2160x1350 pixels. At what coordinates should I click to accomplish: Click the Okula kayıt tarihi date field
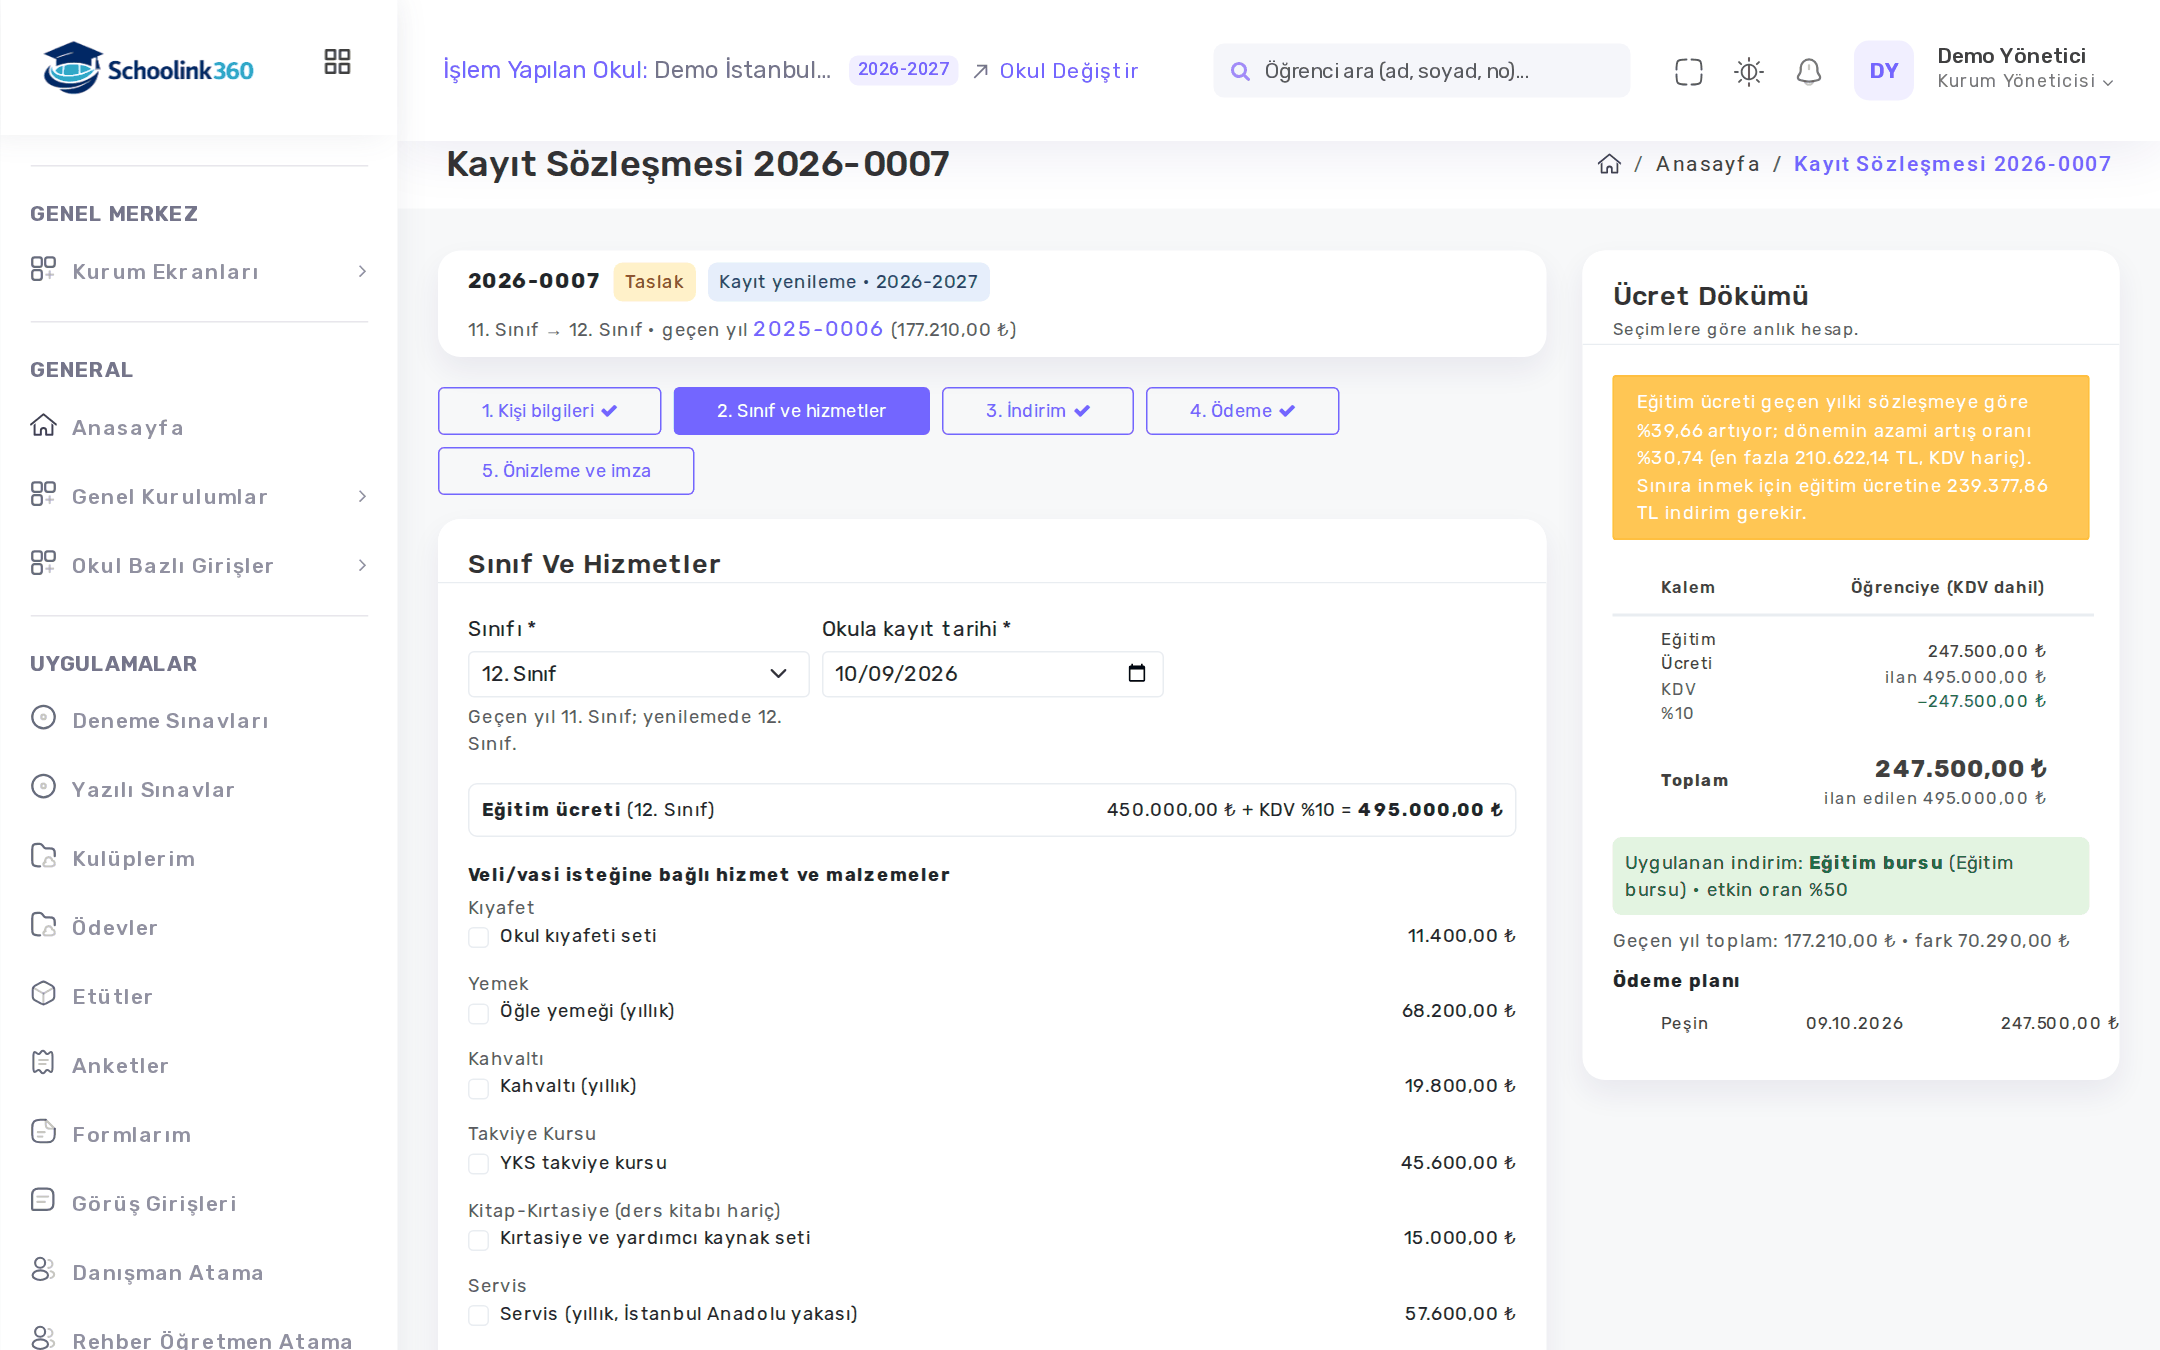coord(992,674)
